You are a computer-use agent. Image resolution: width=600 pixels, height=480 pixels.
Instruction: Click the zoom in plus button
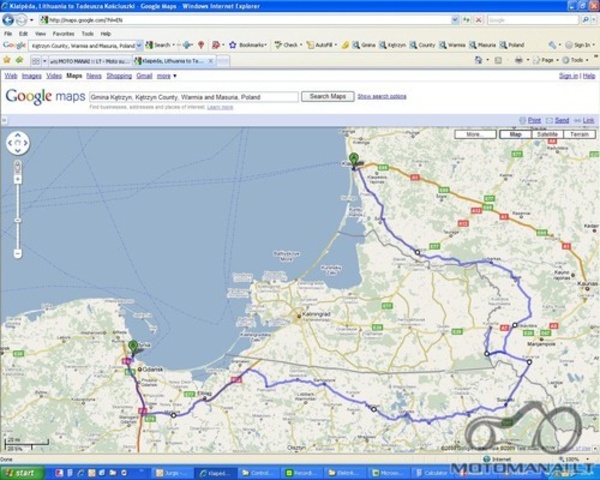pos(18,179)
